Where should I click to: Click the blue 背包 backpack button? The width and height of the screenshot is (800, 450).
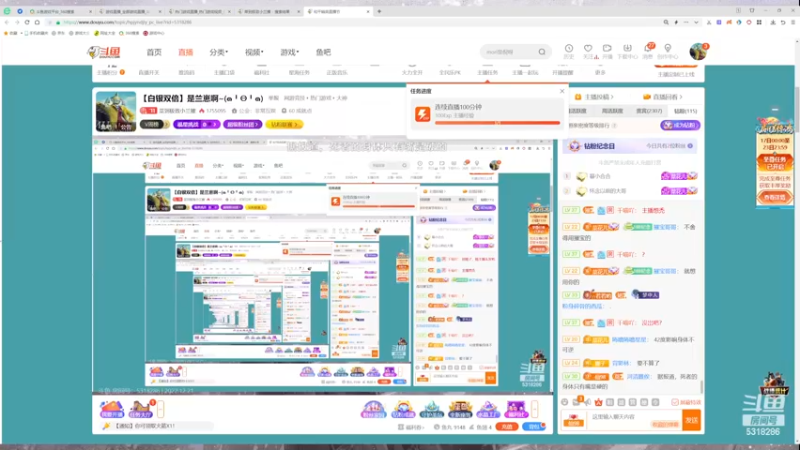534,427
